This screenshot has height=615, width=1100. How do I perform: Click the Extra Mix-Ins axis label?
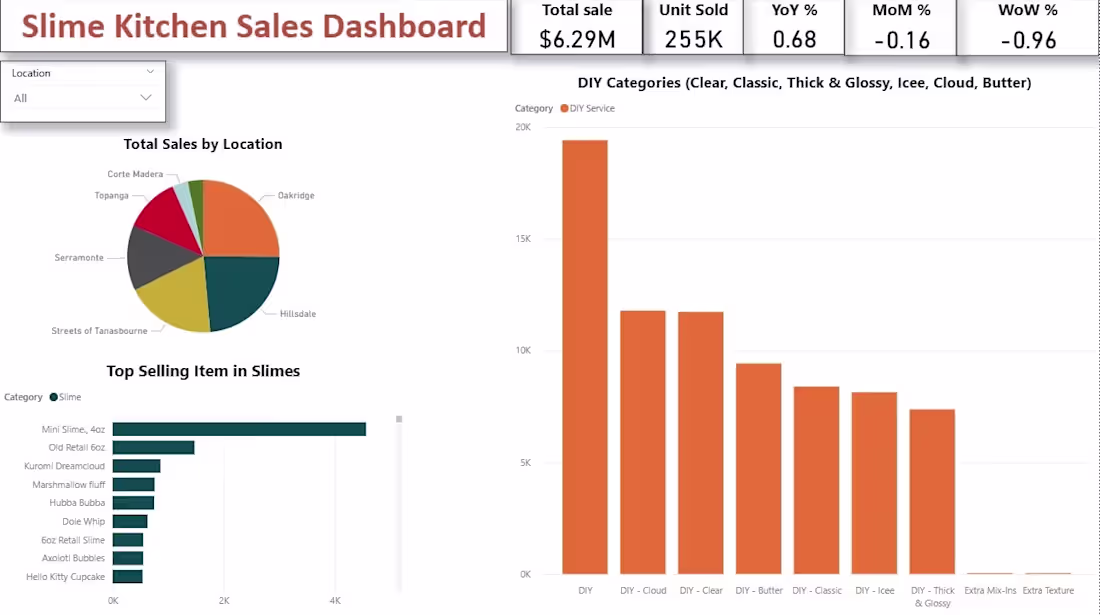[x=990, y=590]
